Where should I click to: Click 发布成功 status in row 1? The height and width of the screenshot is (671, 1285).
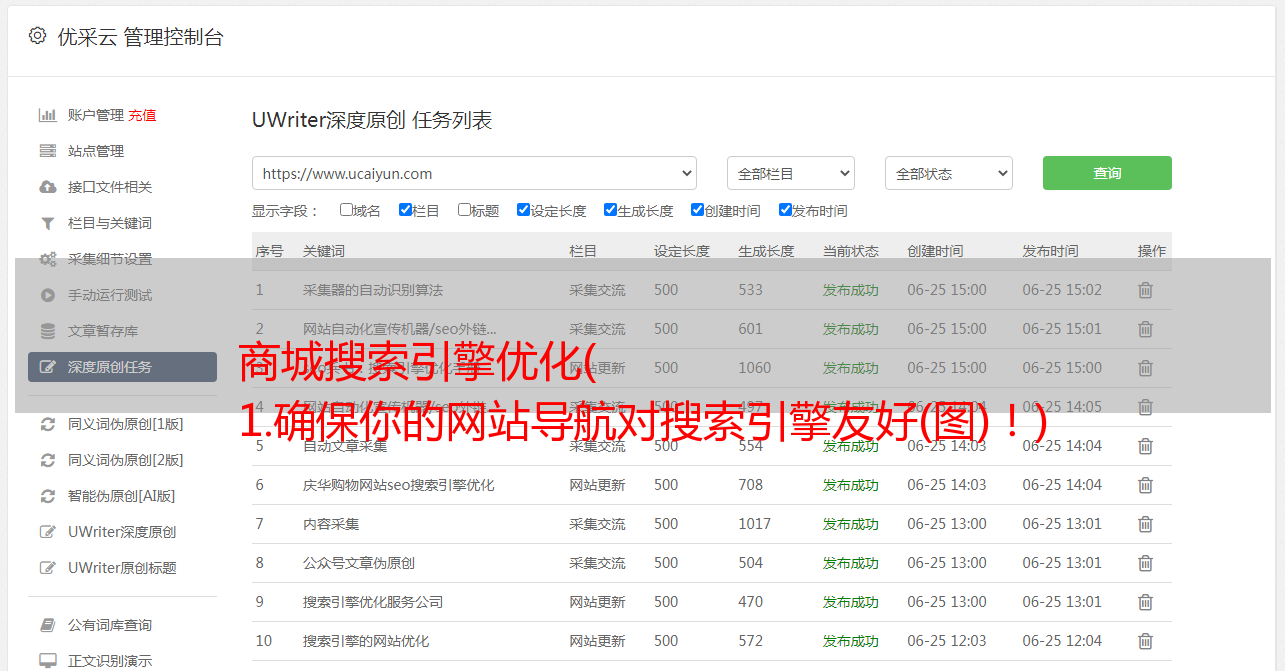(851, 290)
